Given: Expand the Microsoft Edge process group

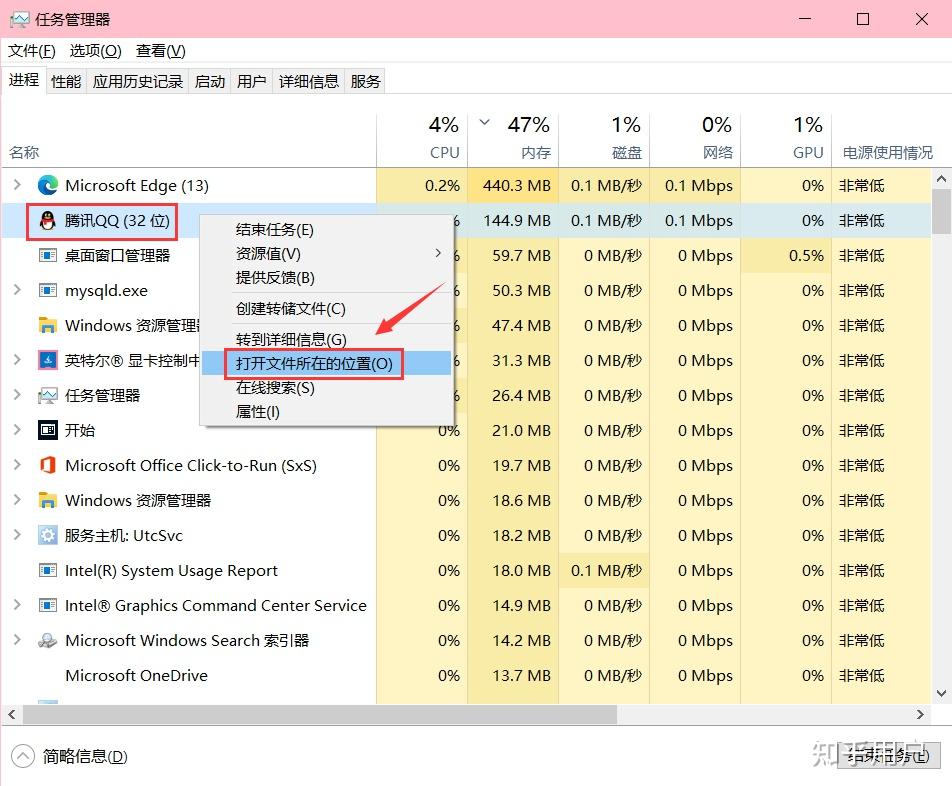Looking at the screenshot, I should 17,185.
